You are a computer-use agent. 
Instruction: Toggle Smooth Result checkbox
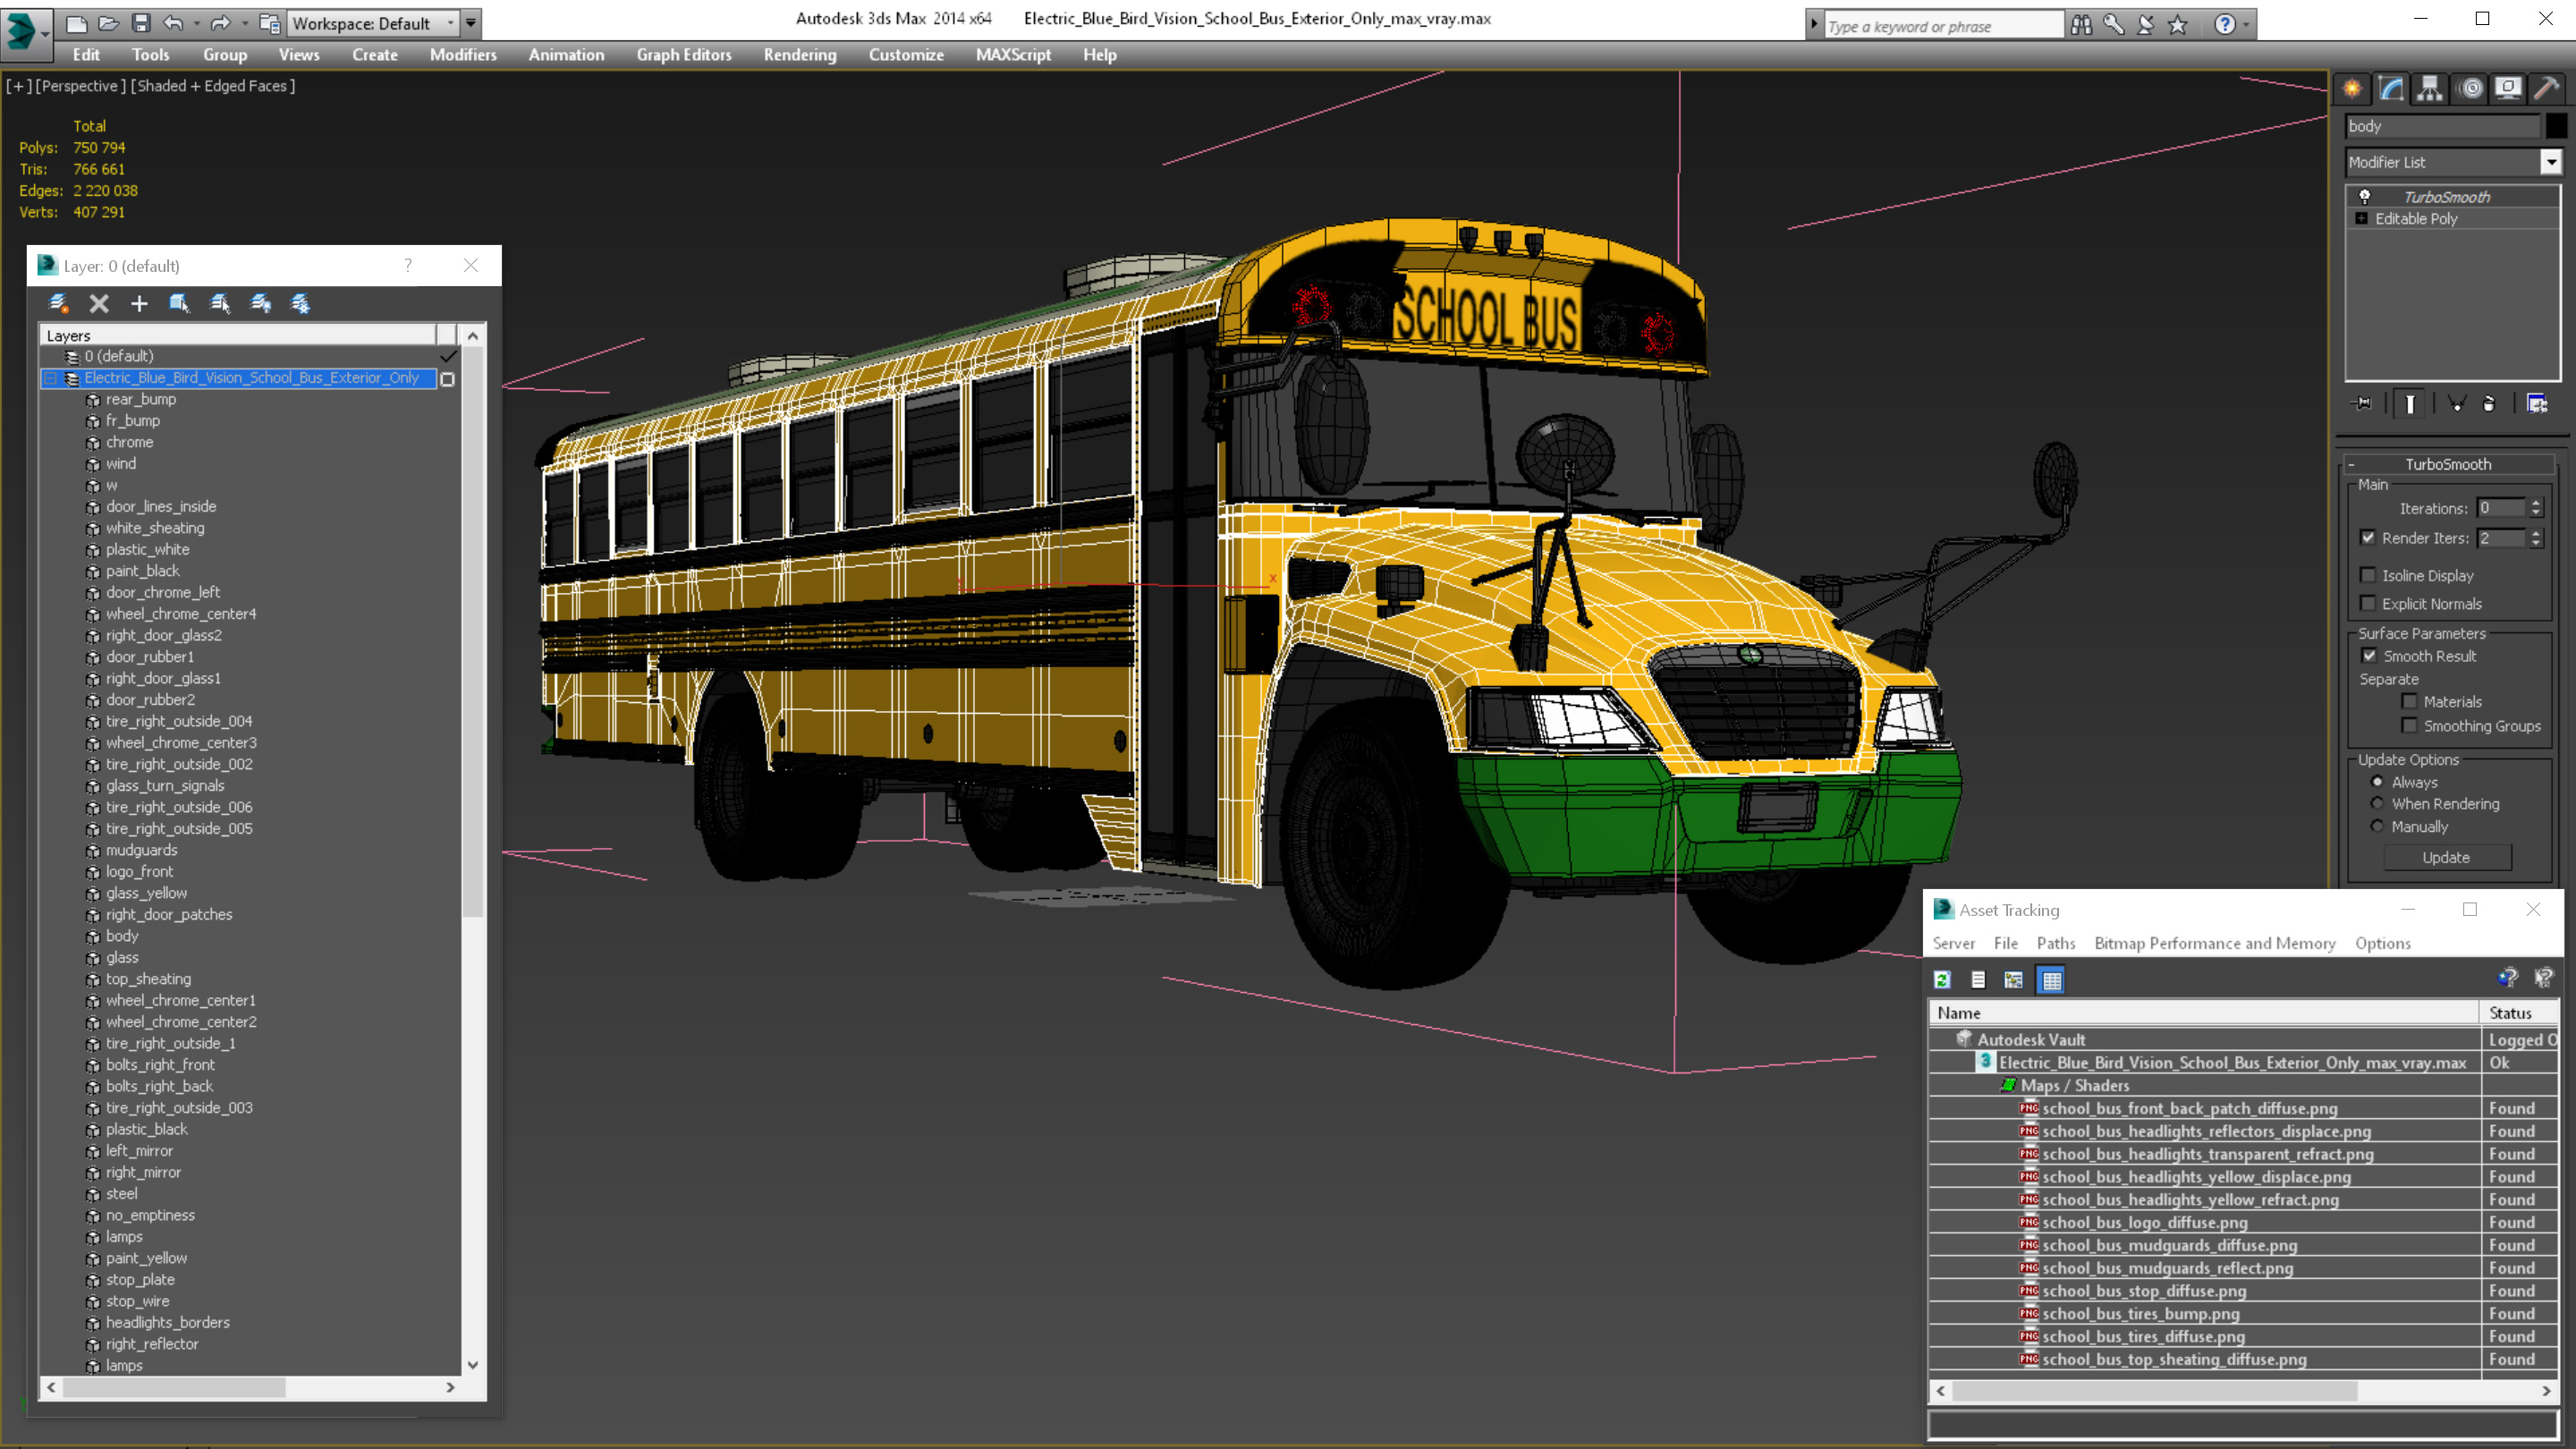pos(2369,656)
